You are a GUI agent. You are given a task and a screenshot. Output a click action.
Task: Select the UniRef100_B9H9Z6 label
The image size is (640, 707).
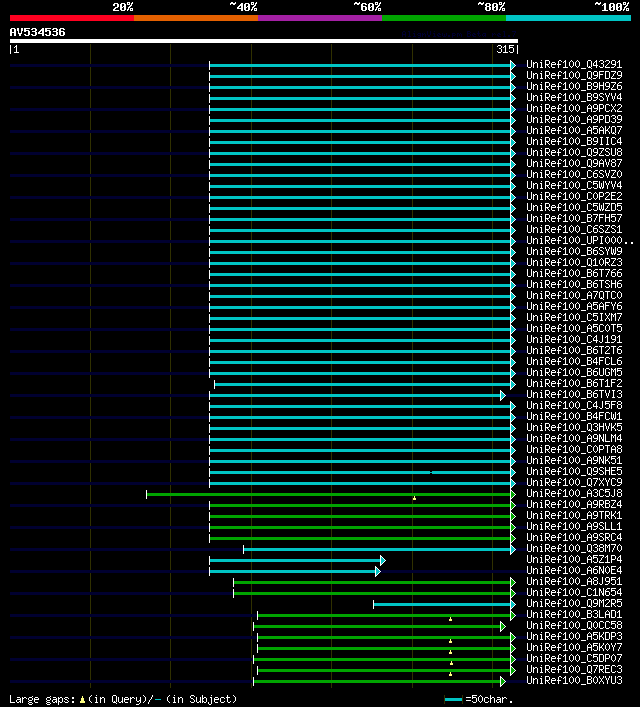tap(574, 87)
